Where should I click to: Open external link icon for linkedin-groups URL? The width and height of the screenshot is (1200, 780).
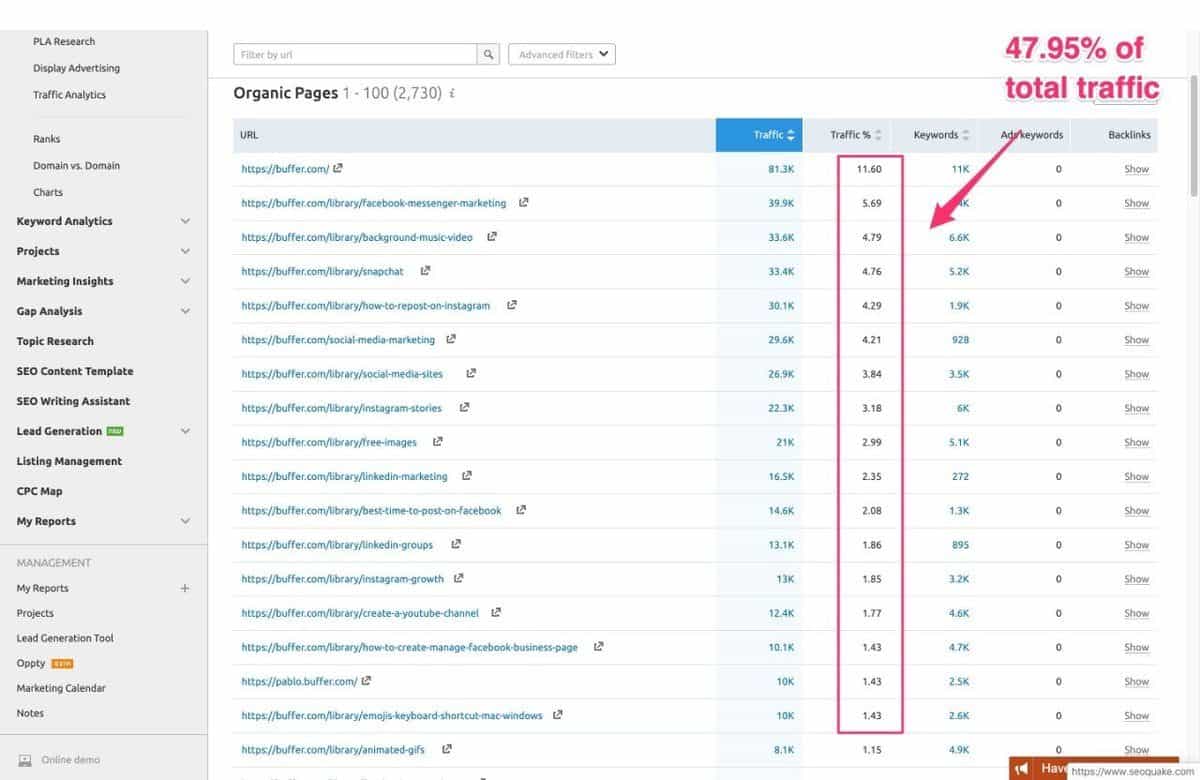point(456,544)
